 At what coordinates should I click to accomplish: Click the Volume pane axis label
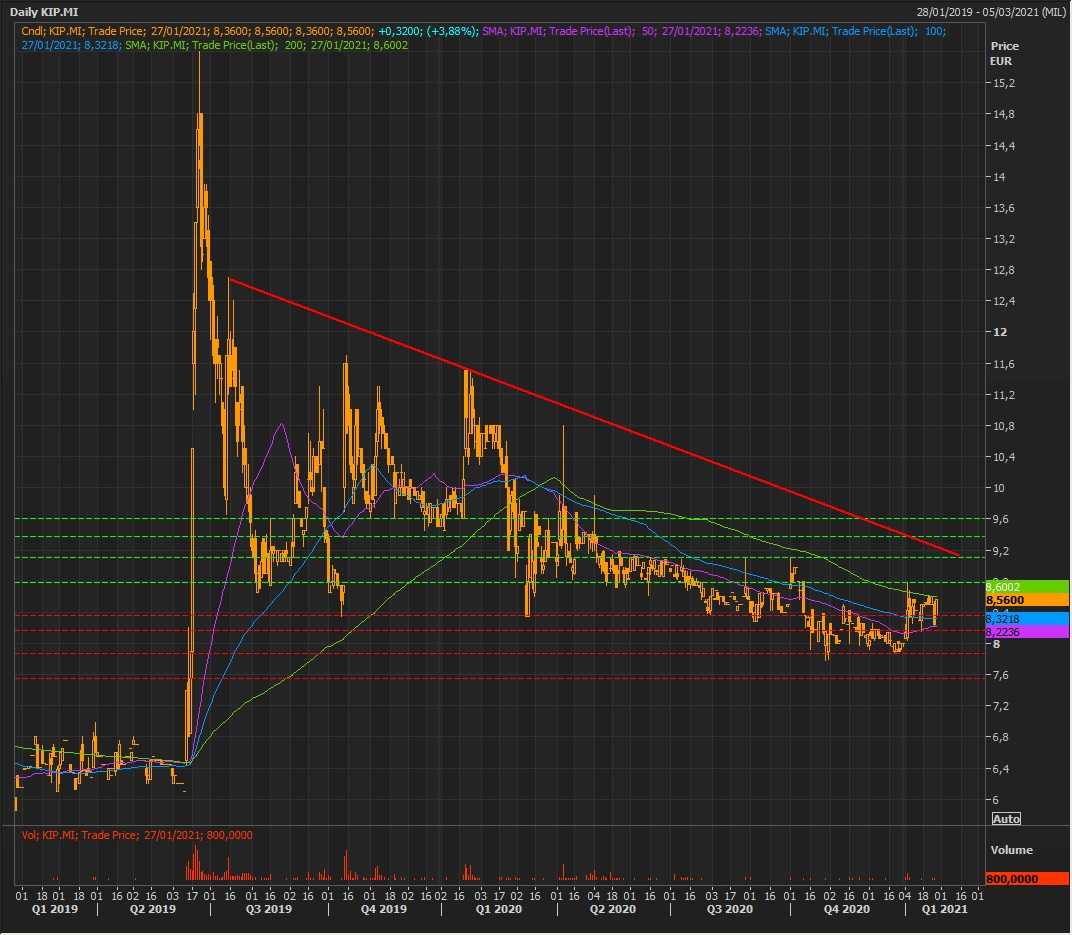tap(1010, 850)
